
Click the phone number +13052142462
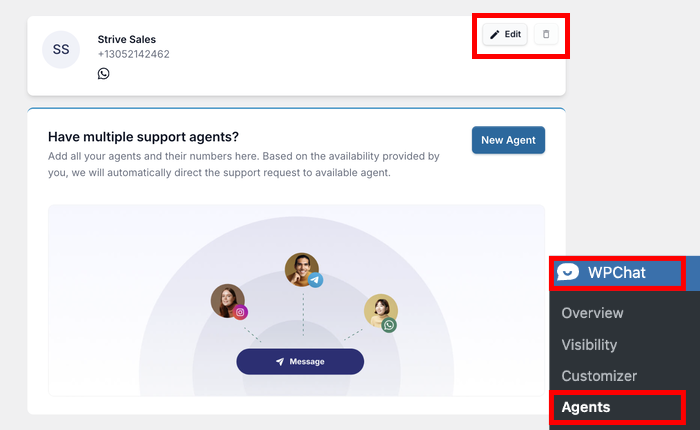pos(133,54)
